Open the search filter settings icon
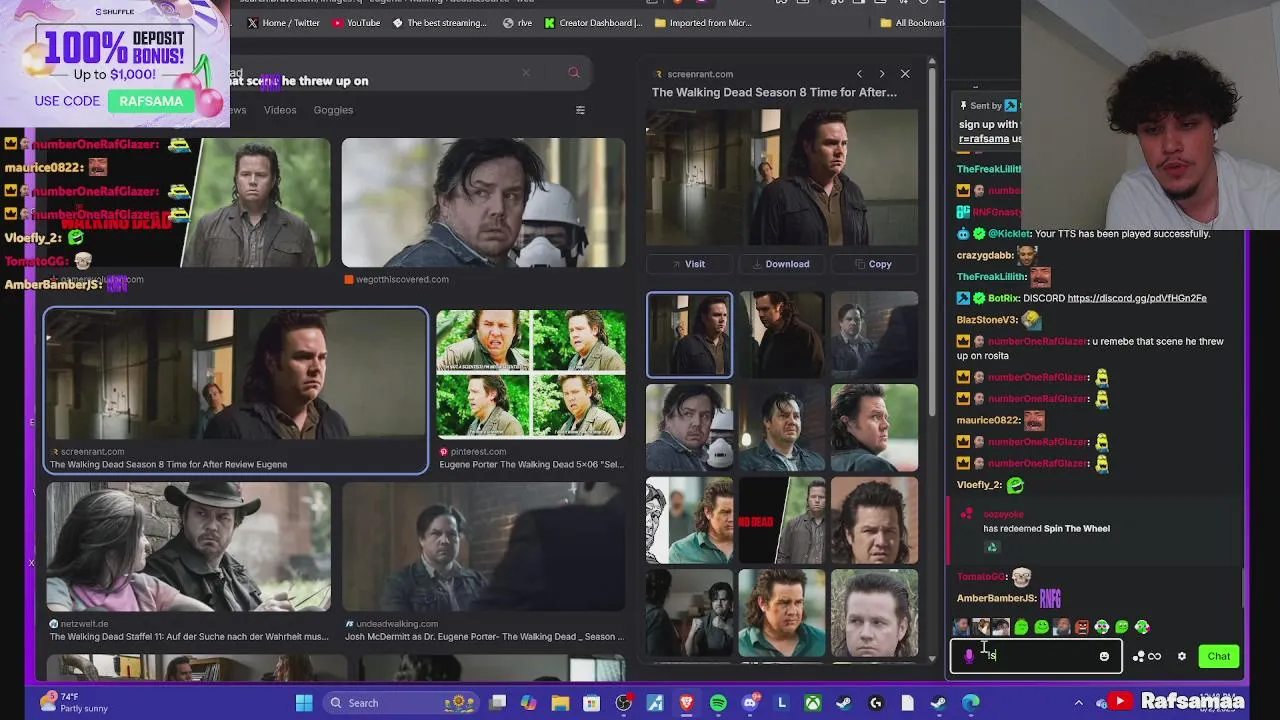 point(580,110)
